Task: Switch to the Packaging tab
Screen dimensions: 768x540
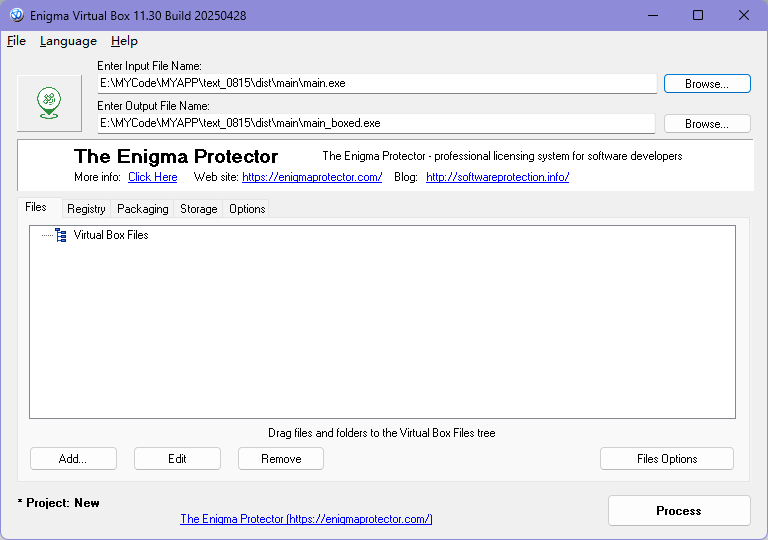Action: point(143,209)
